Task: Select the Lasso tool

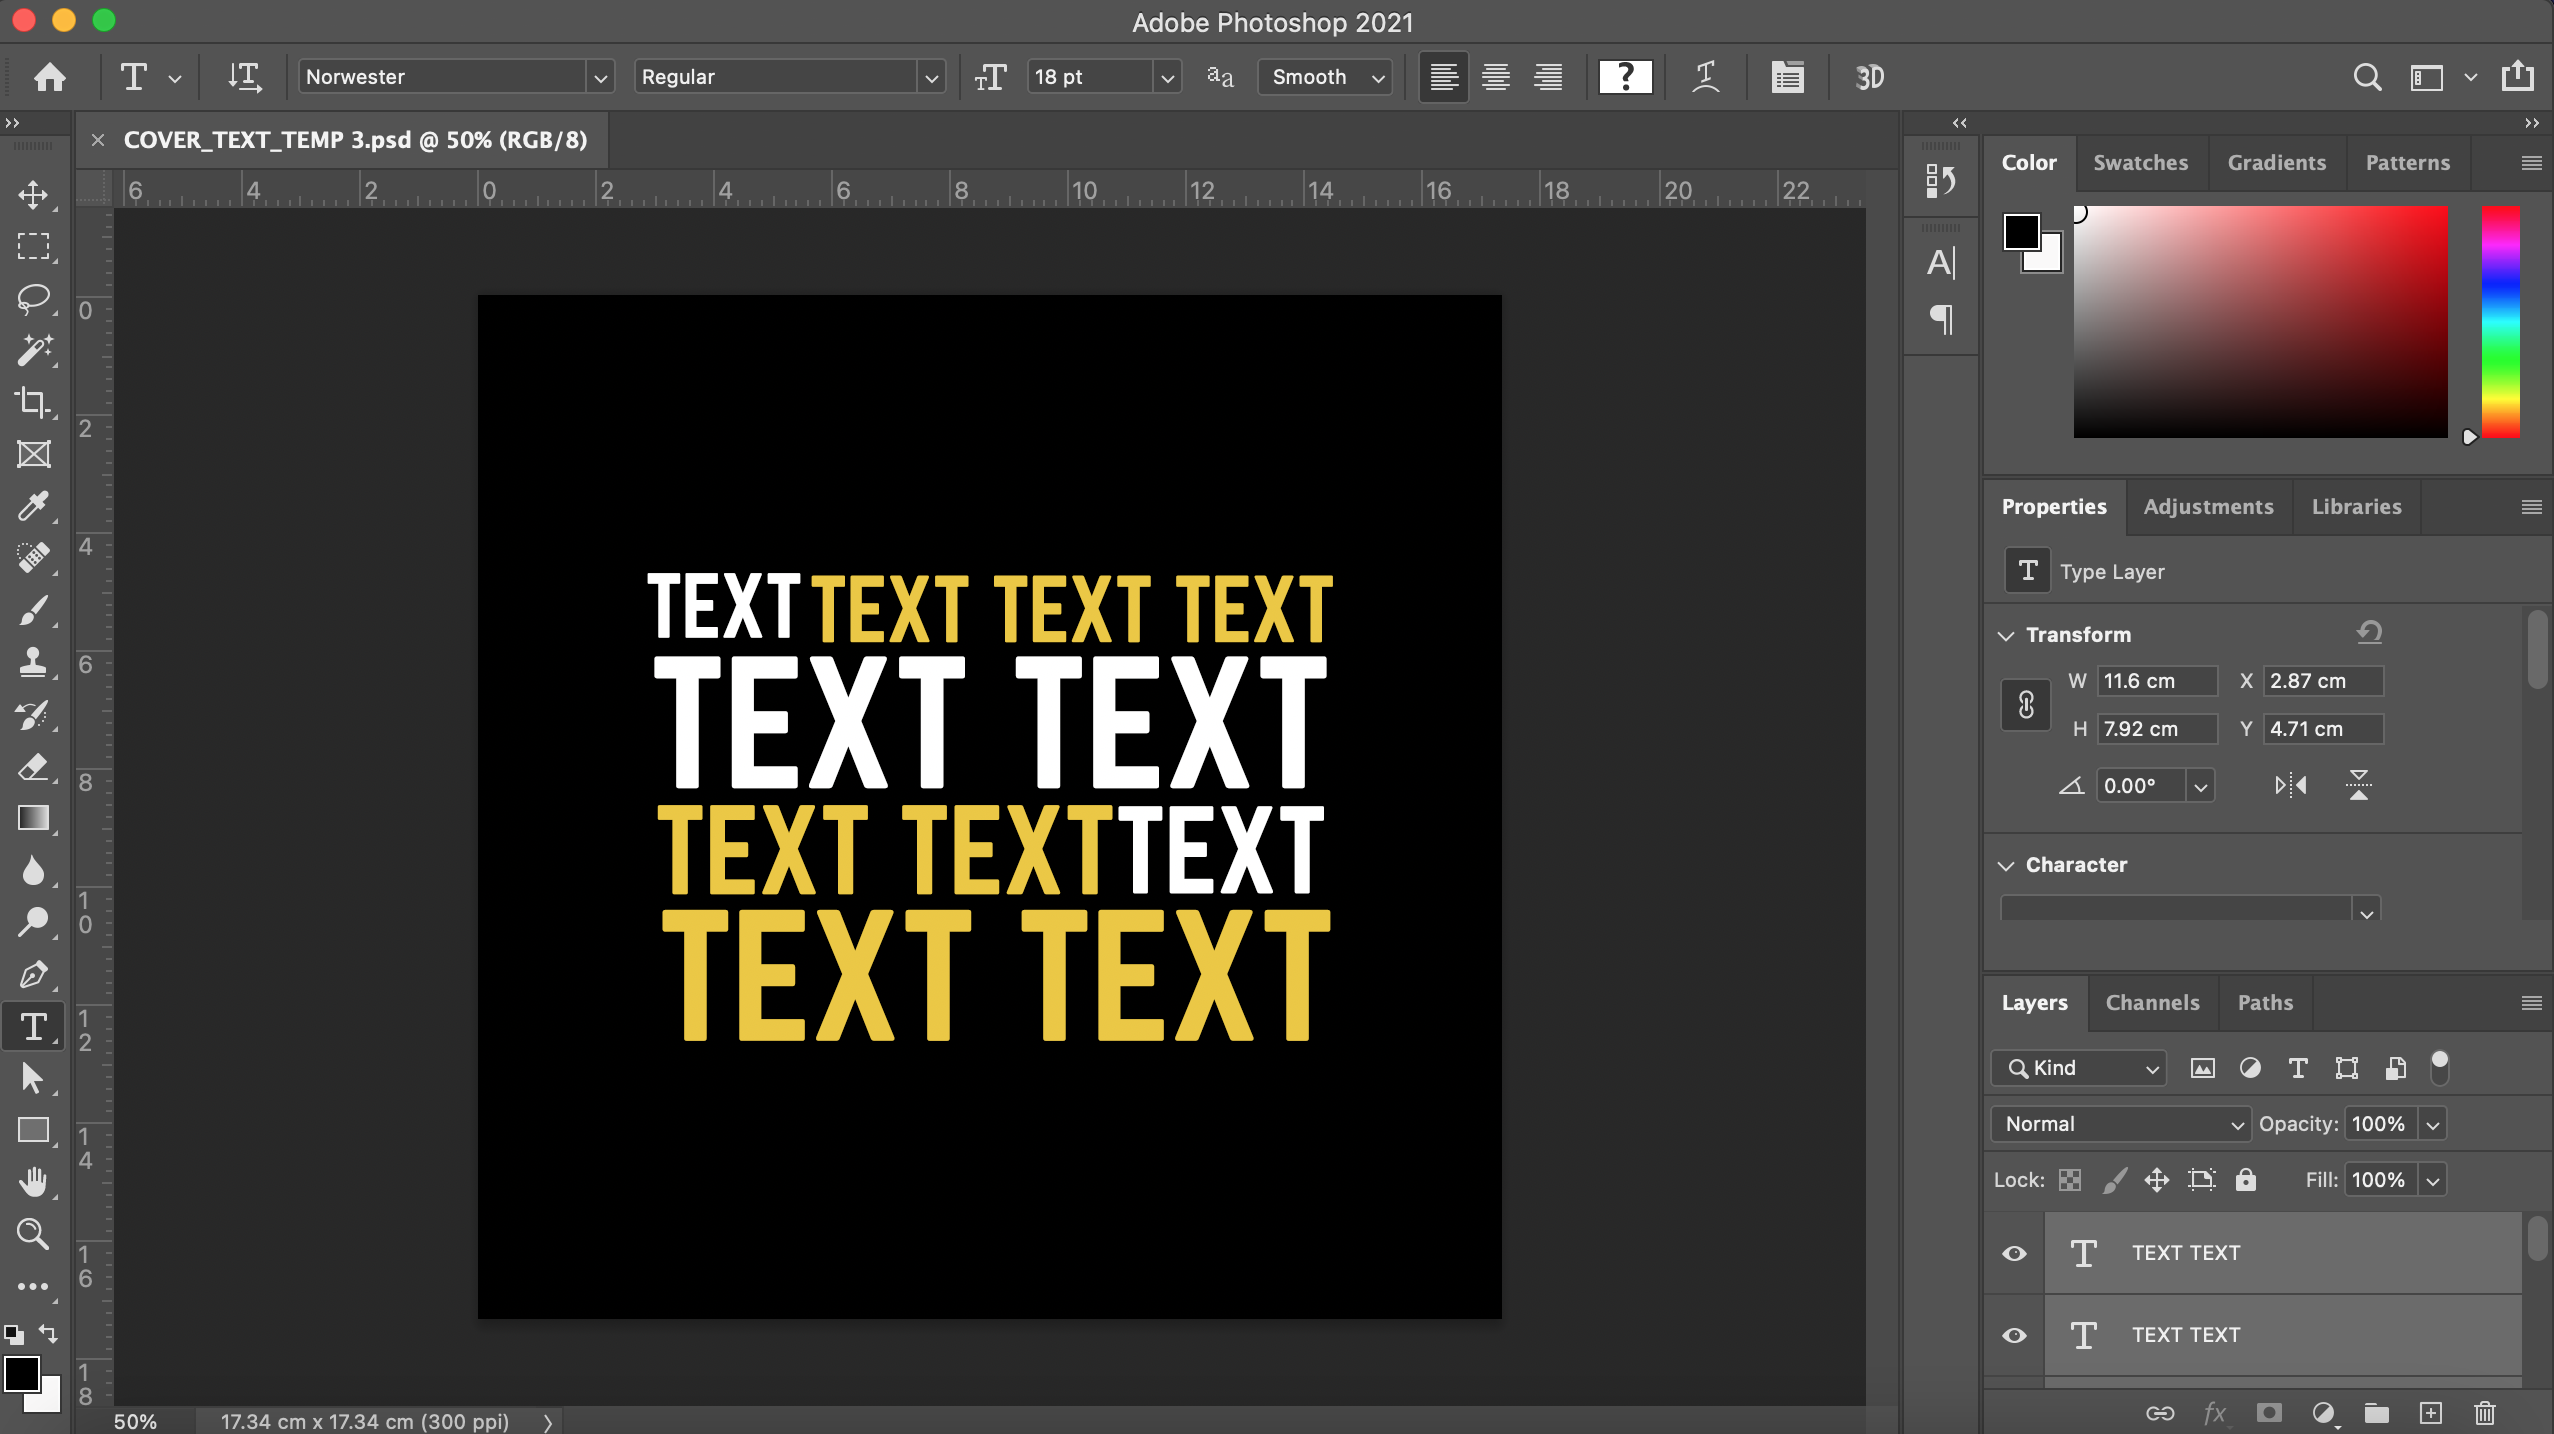Action: click(x=35, y=300)
